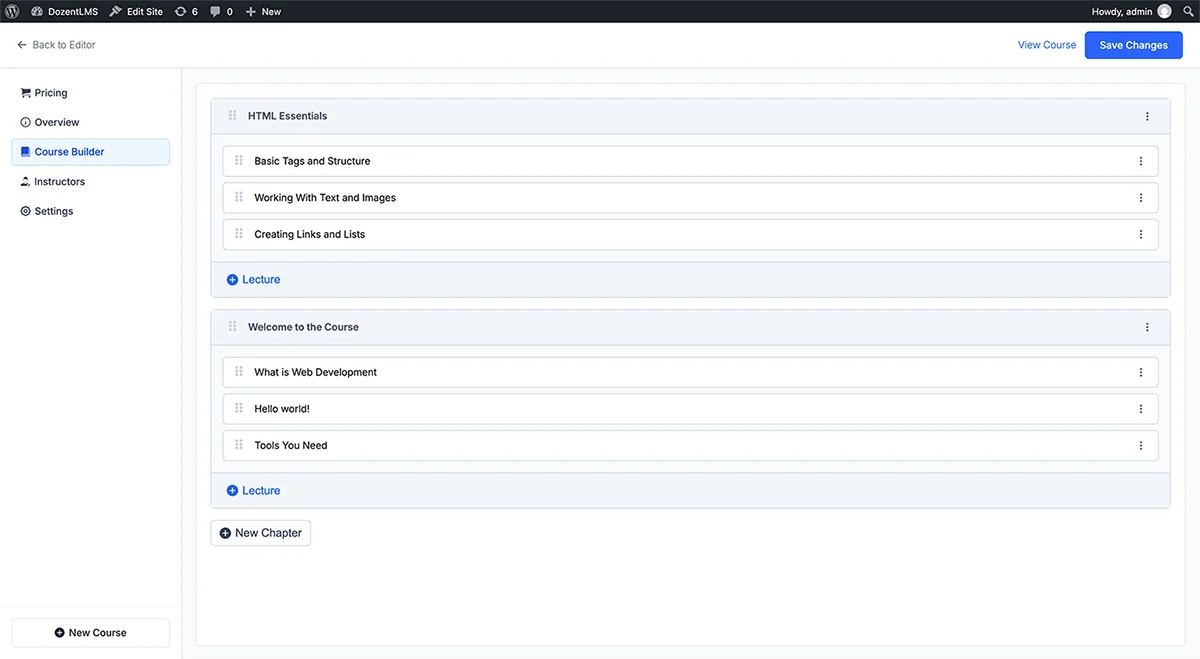Open the comments bubble showing 0

[x=221, y=12]
